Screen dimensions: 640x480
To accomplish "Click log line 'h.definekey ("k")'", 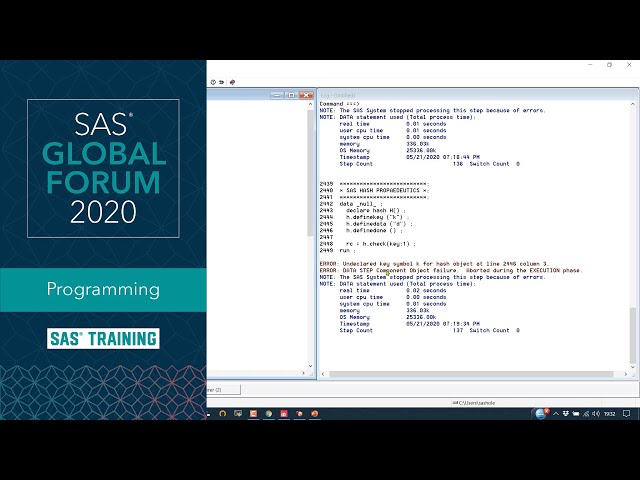I will click(378, 217).
